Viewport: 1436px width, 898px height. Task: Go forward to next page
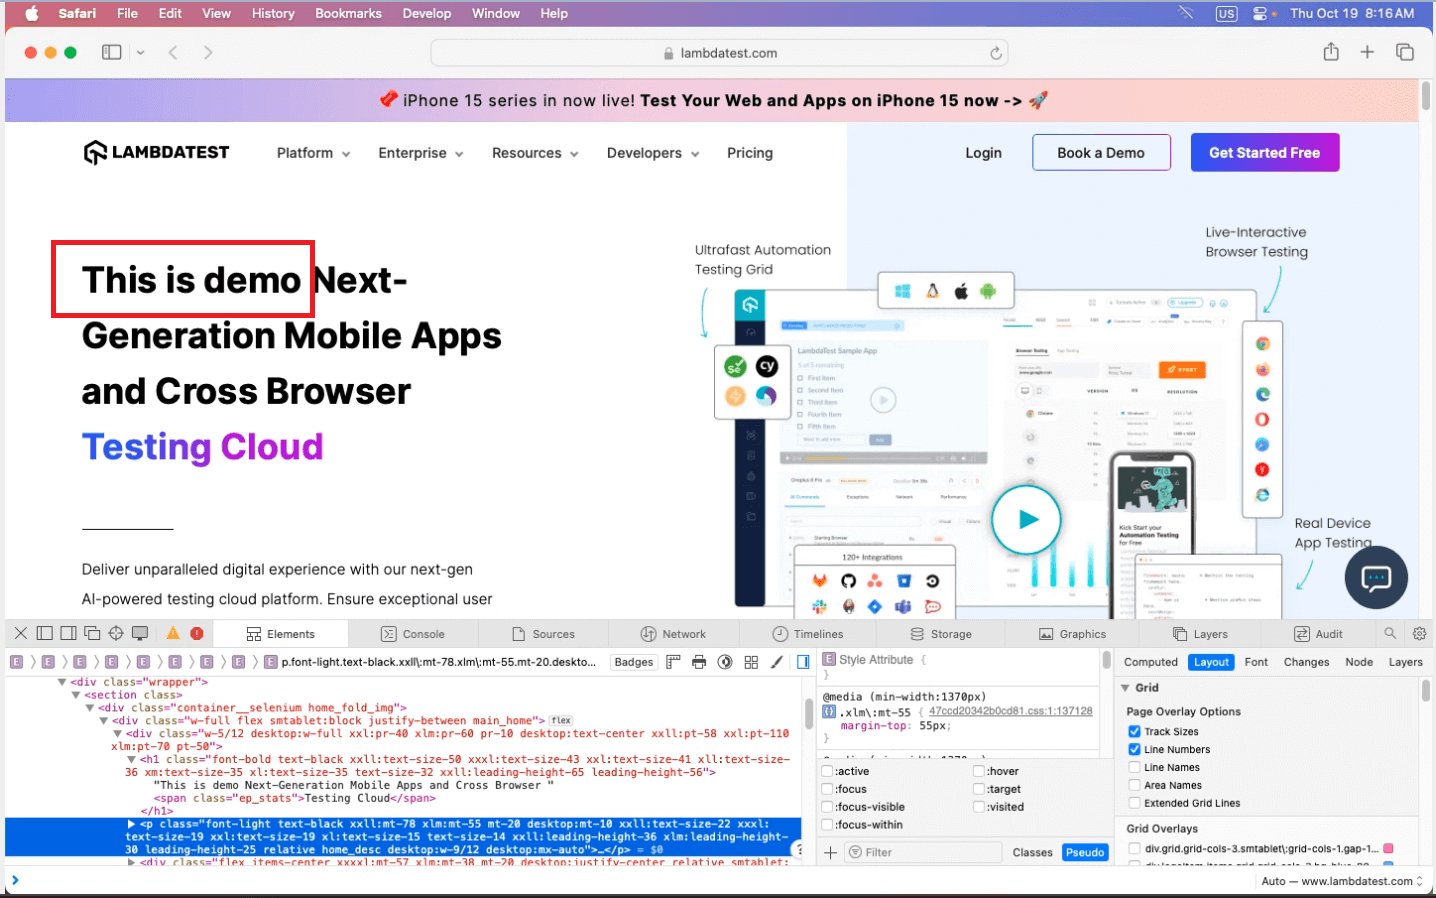[x=208, y=52]
